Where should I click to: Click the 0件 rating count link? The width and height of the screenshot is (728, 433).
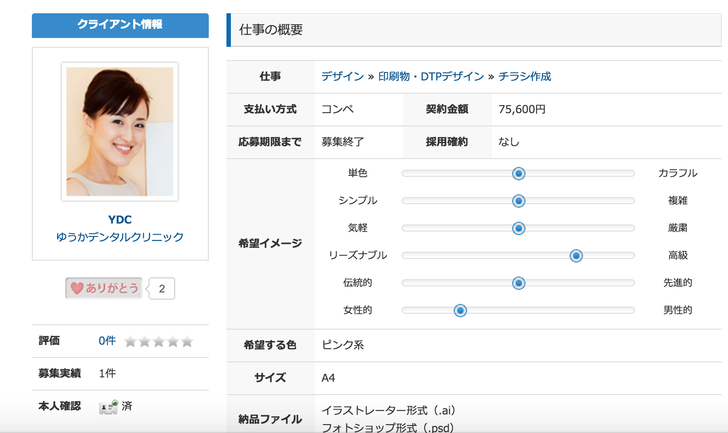(107, 341)
